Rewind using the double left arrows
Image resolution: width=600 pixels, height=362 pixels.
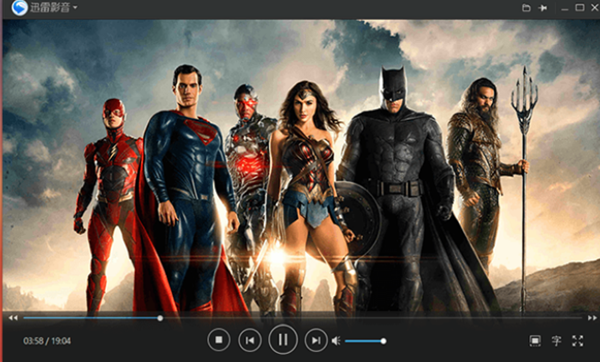13,318
